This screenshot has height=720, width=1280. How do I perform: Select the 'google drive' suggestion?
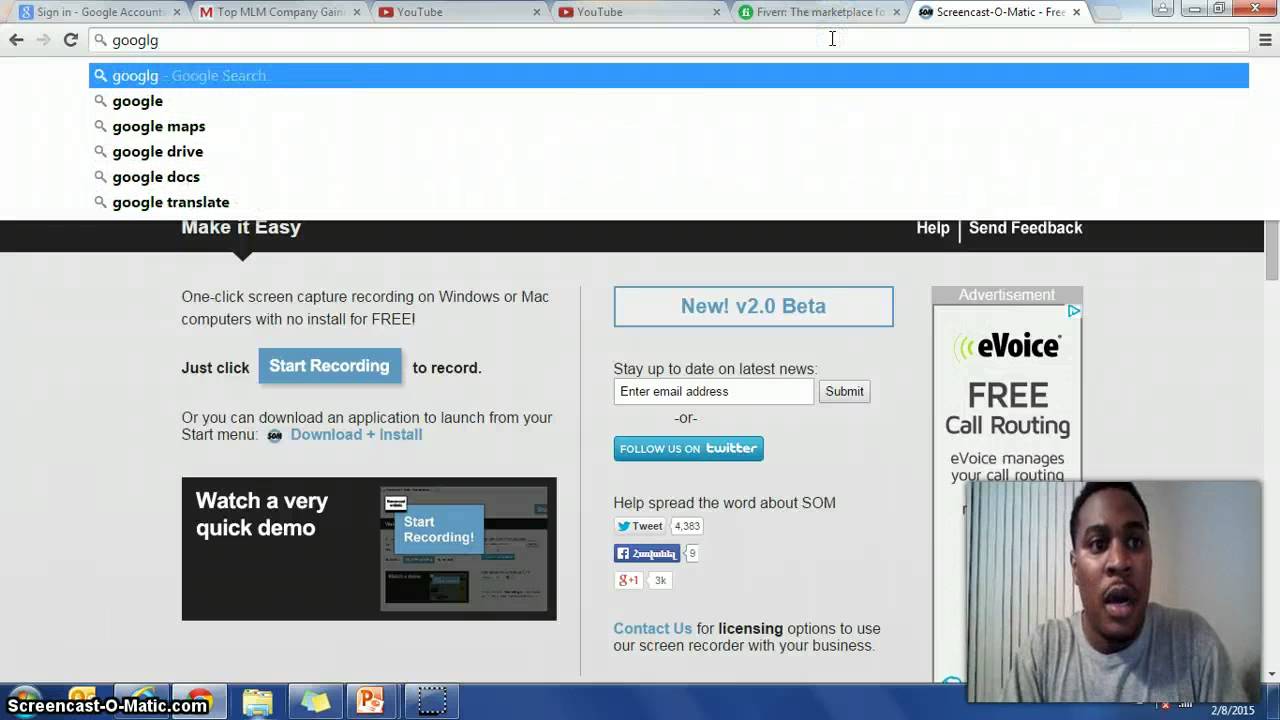click(669, 151)
